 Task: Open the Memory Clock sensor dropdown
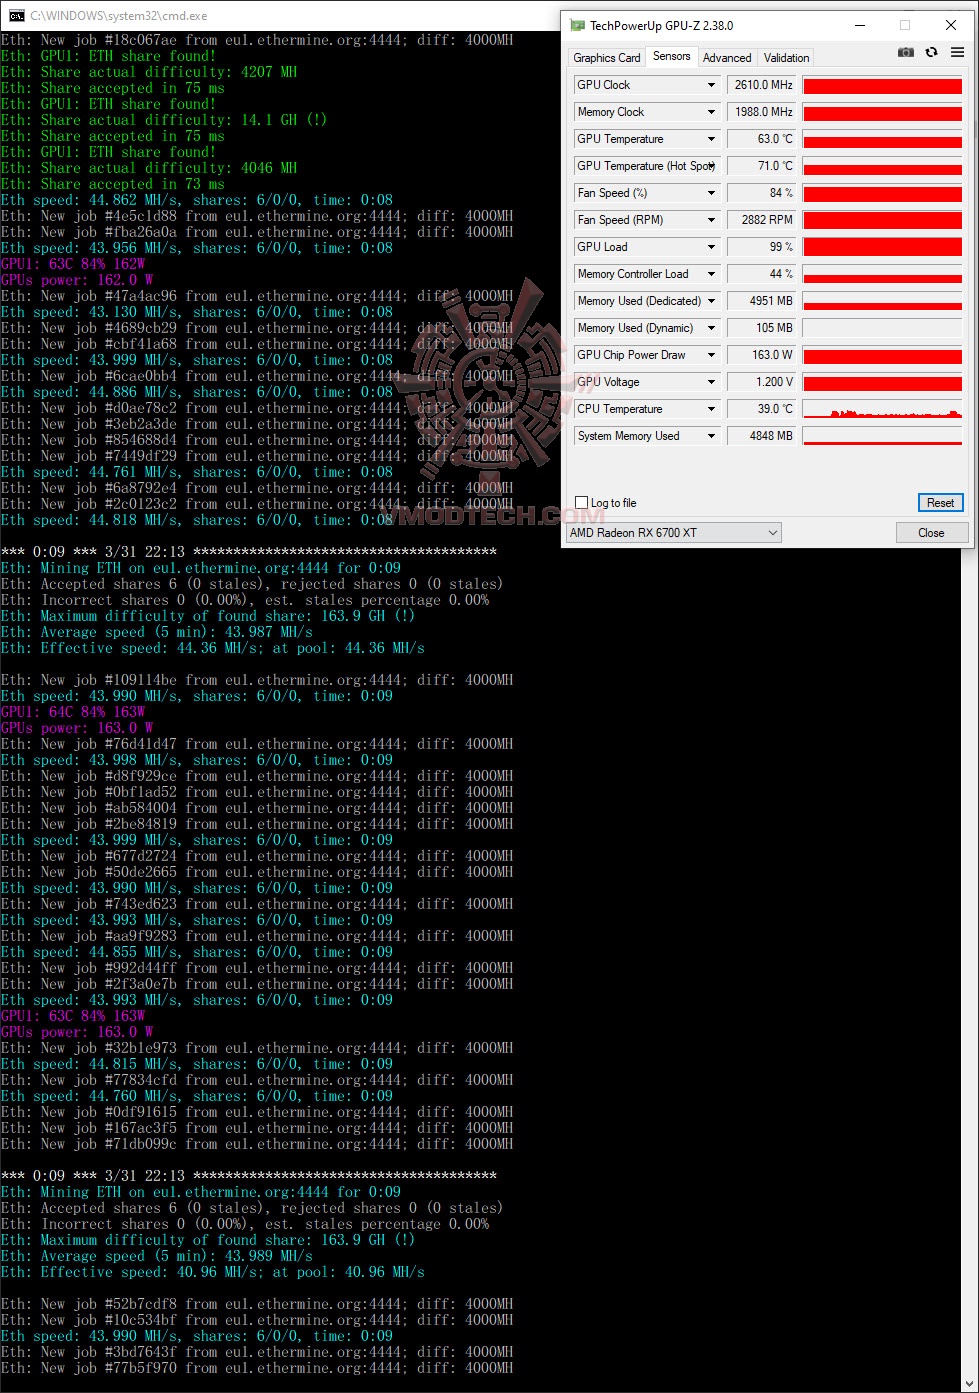pyautogui.click(x=711, y=112)
